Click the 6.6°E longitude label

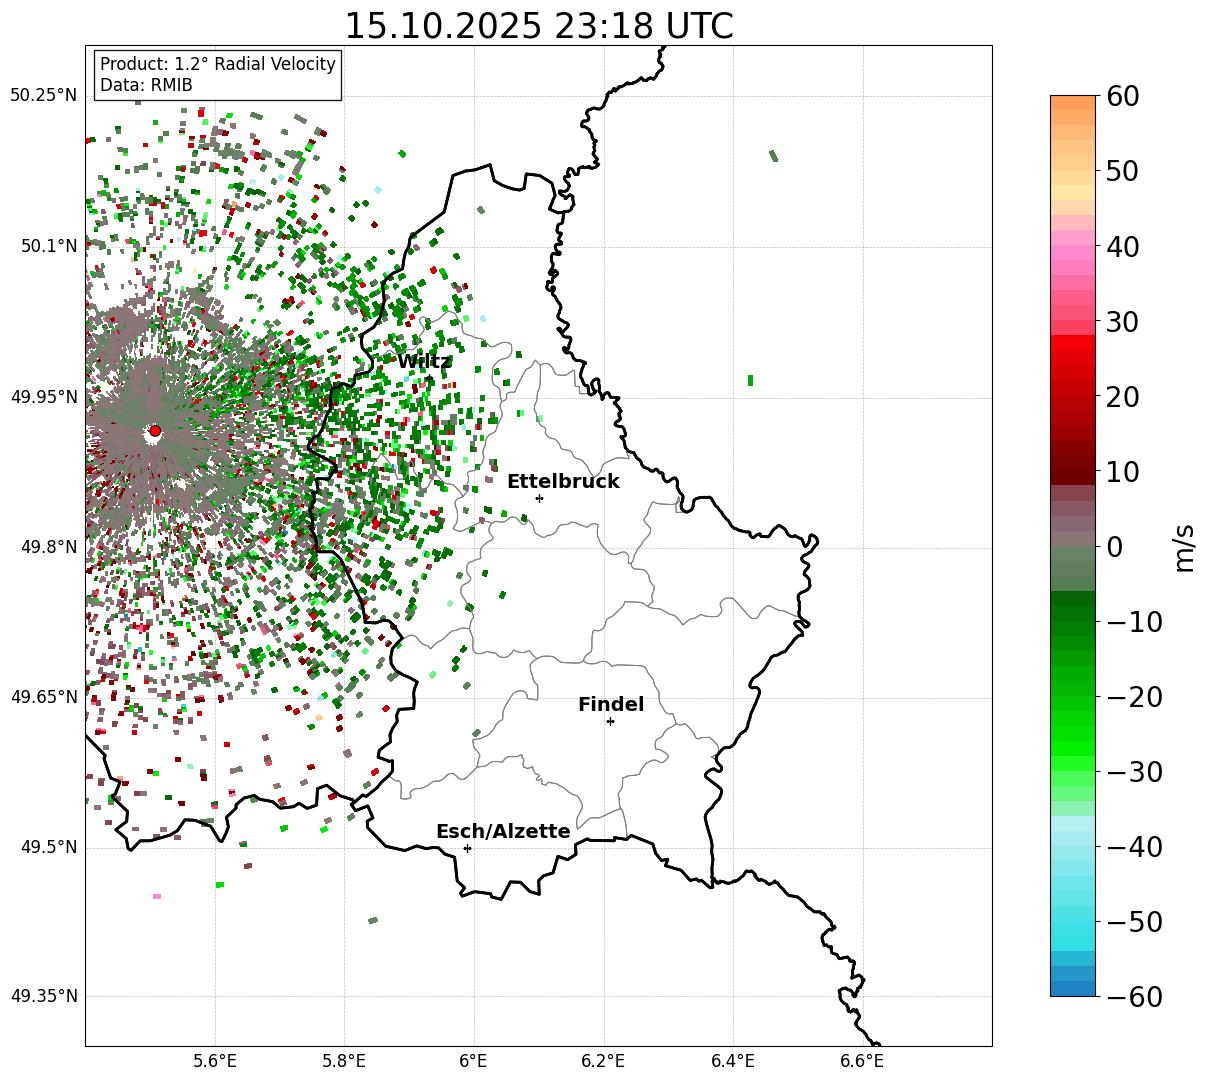tap(862, 1060)
